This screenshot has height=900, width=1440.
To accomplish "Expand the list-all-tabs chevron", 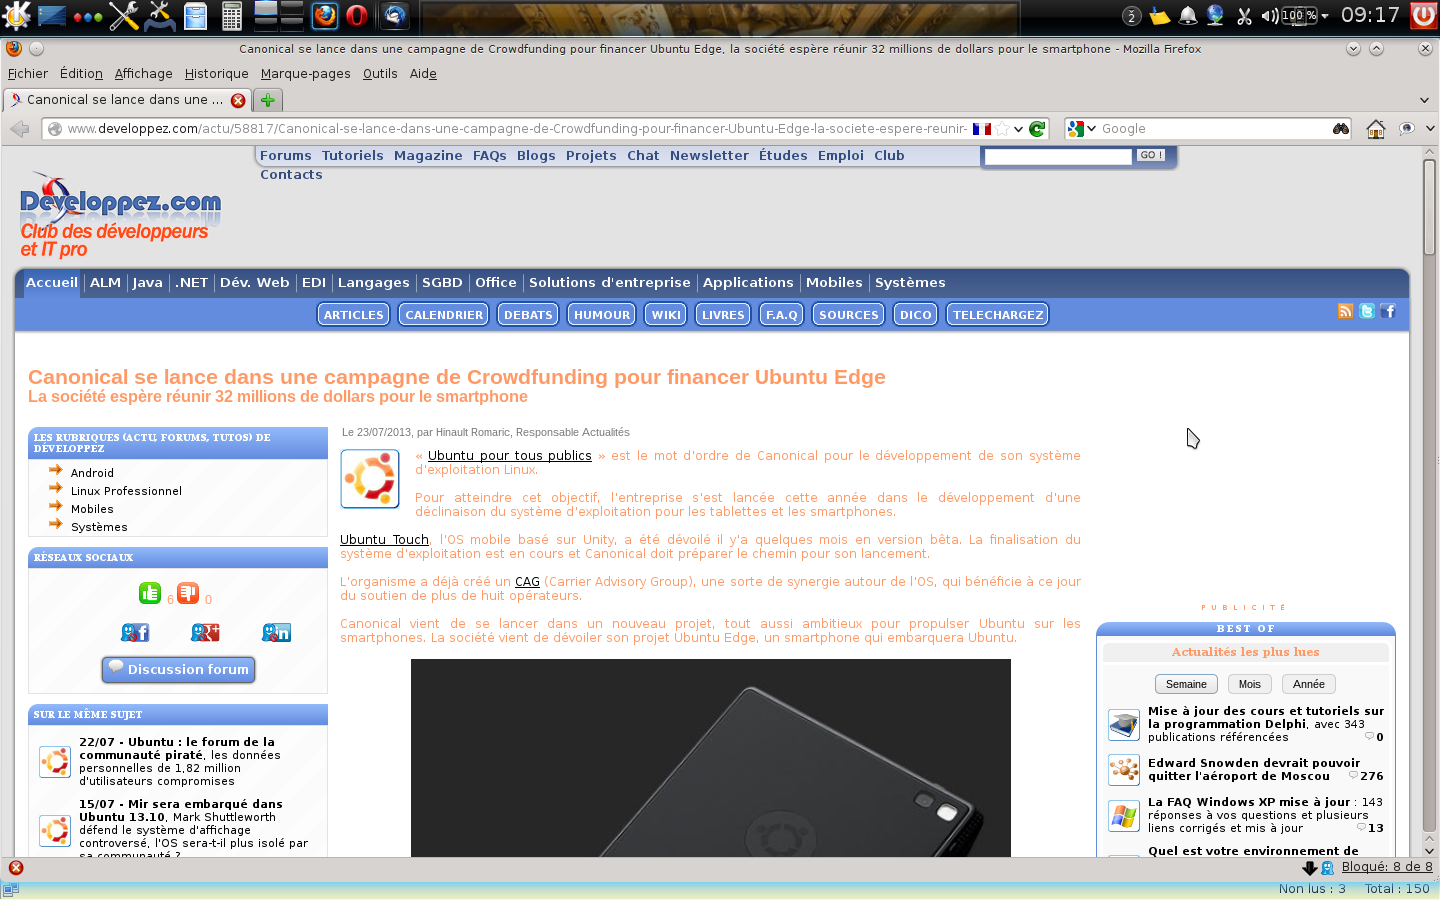I will (1424, 100).
